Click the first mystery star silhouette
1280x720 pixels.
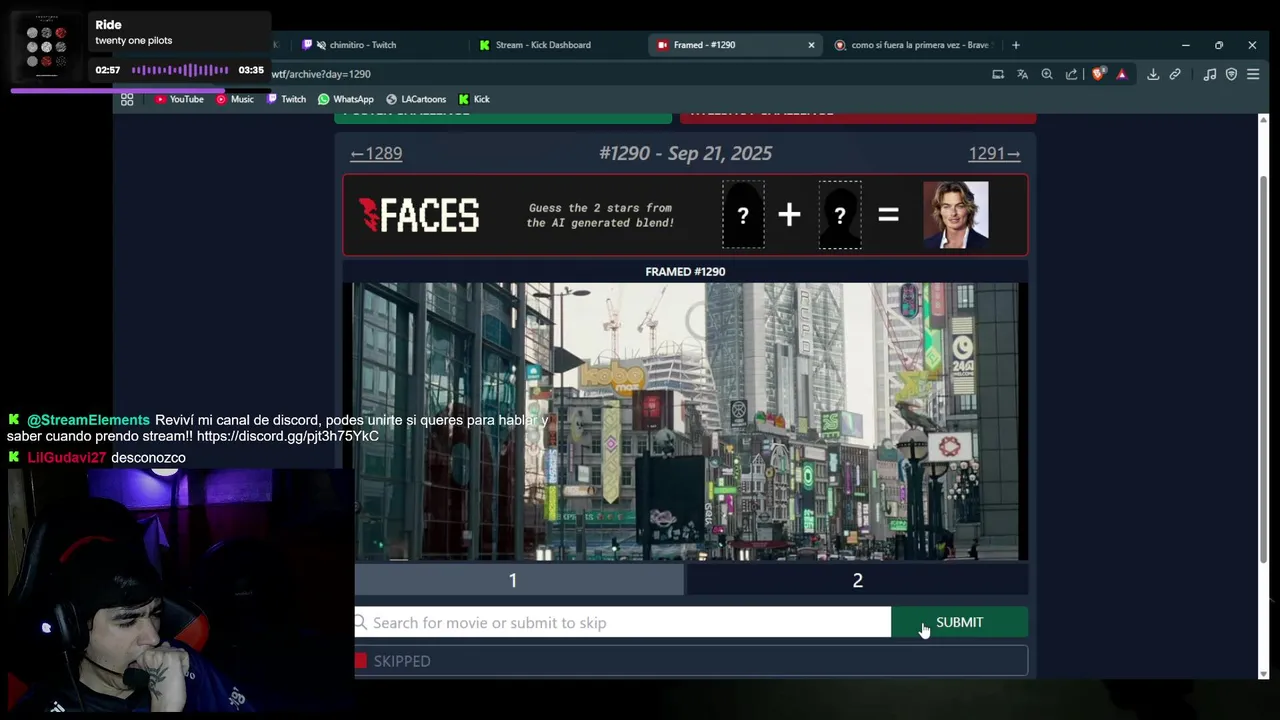click(743, 215)
